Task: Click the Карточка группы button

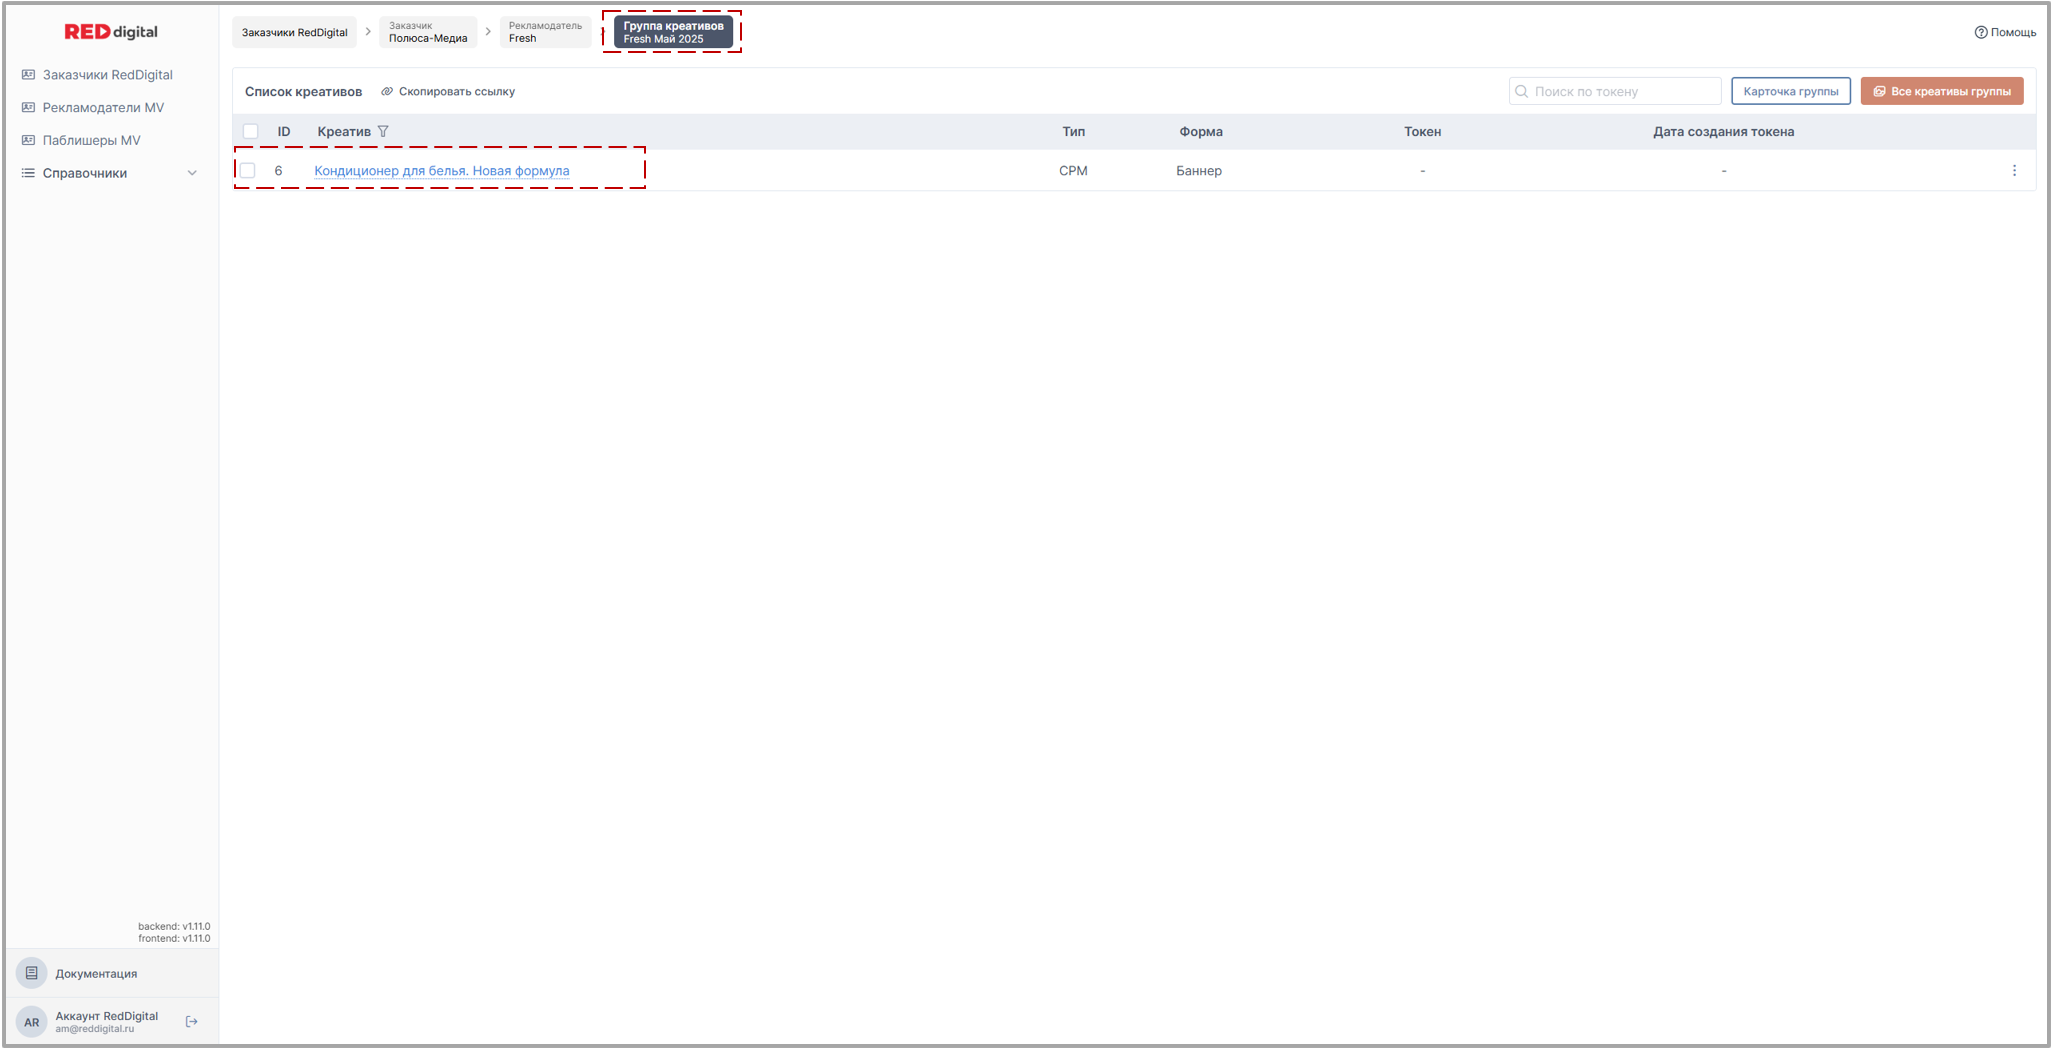Action: coord(1790,92)
